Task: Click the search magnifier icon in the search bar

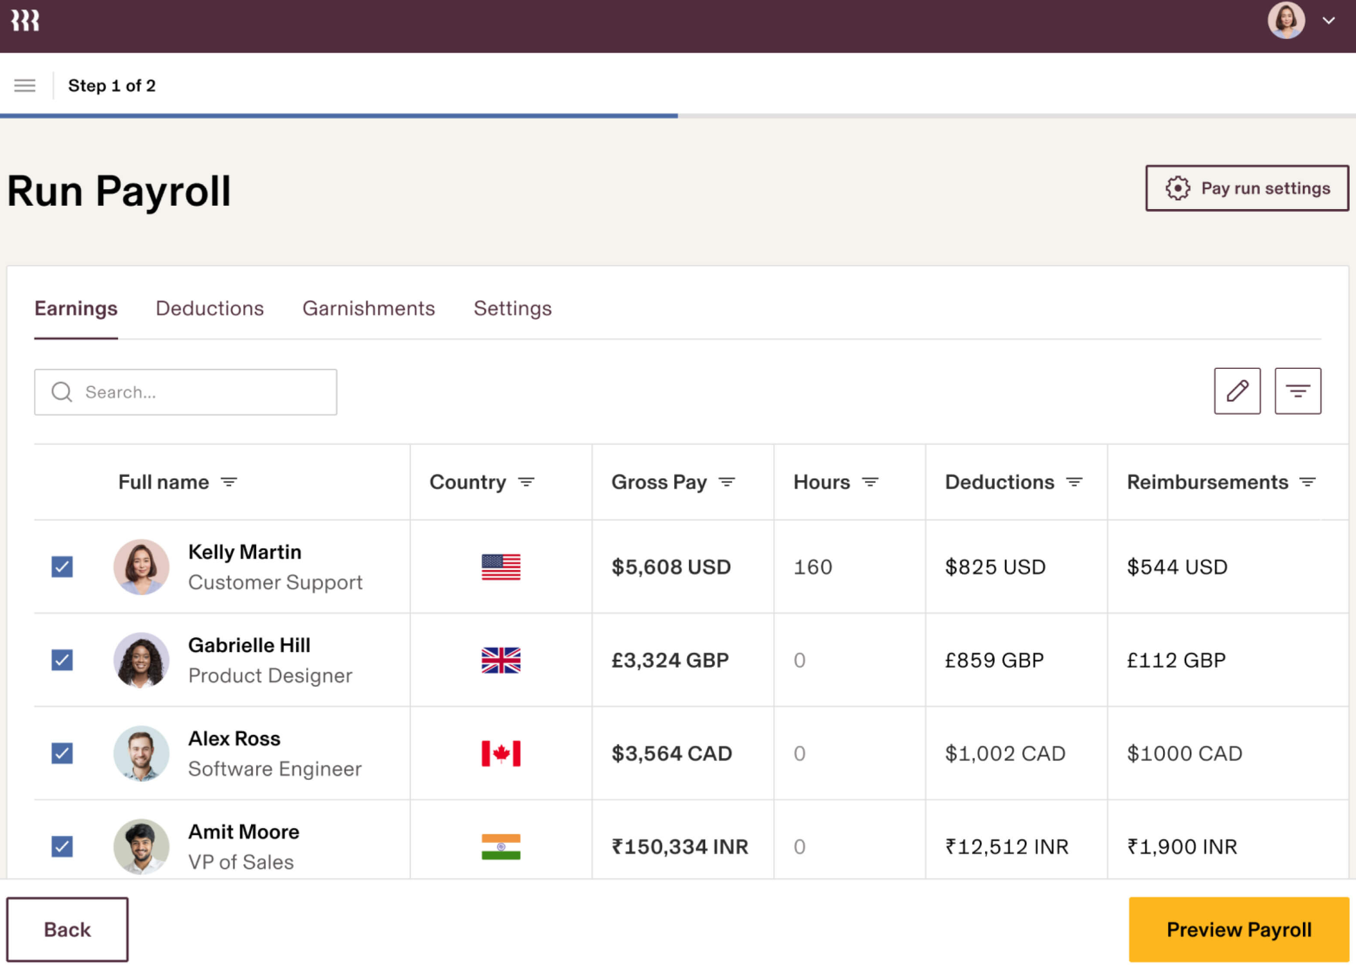Action: 61,391
